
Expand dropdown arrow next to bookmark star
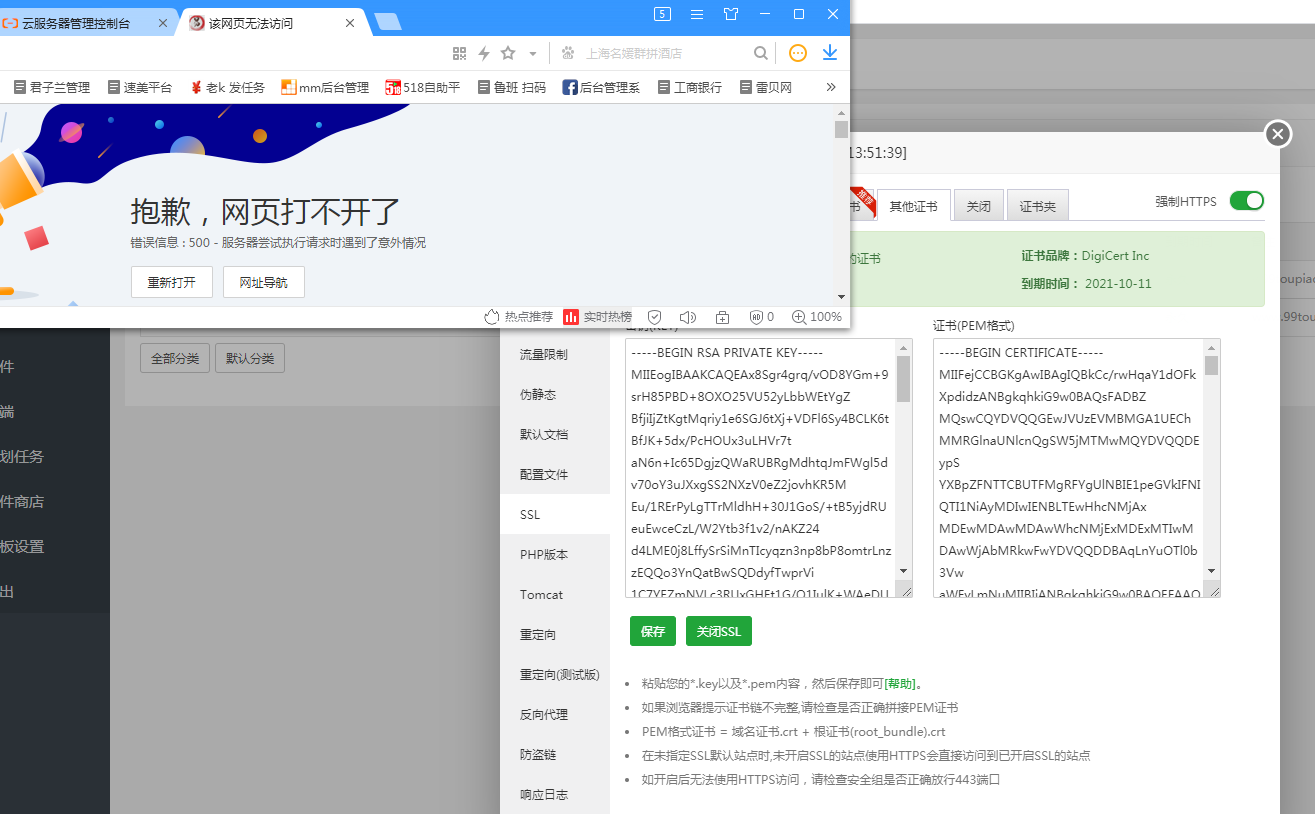click(x=533, y=54)
